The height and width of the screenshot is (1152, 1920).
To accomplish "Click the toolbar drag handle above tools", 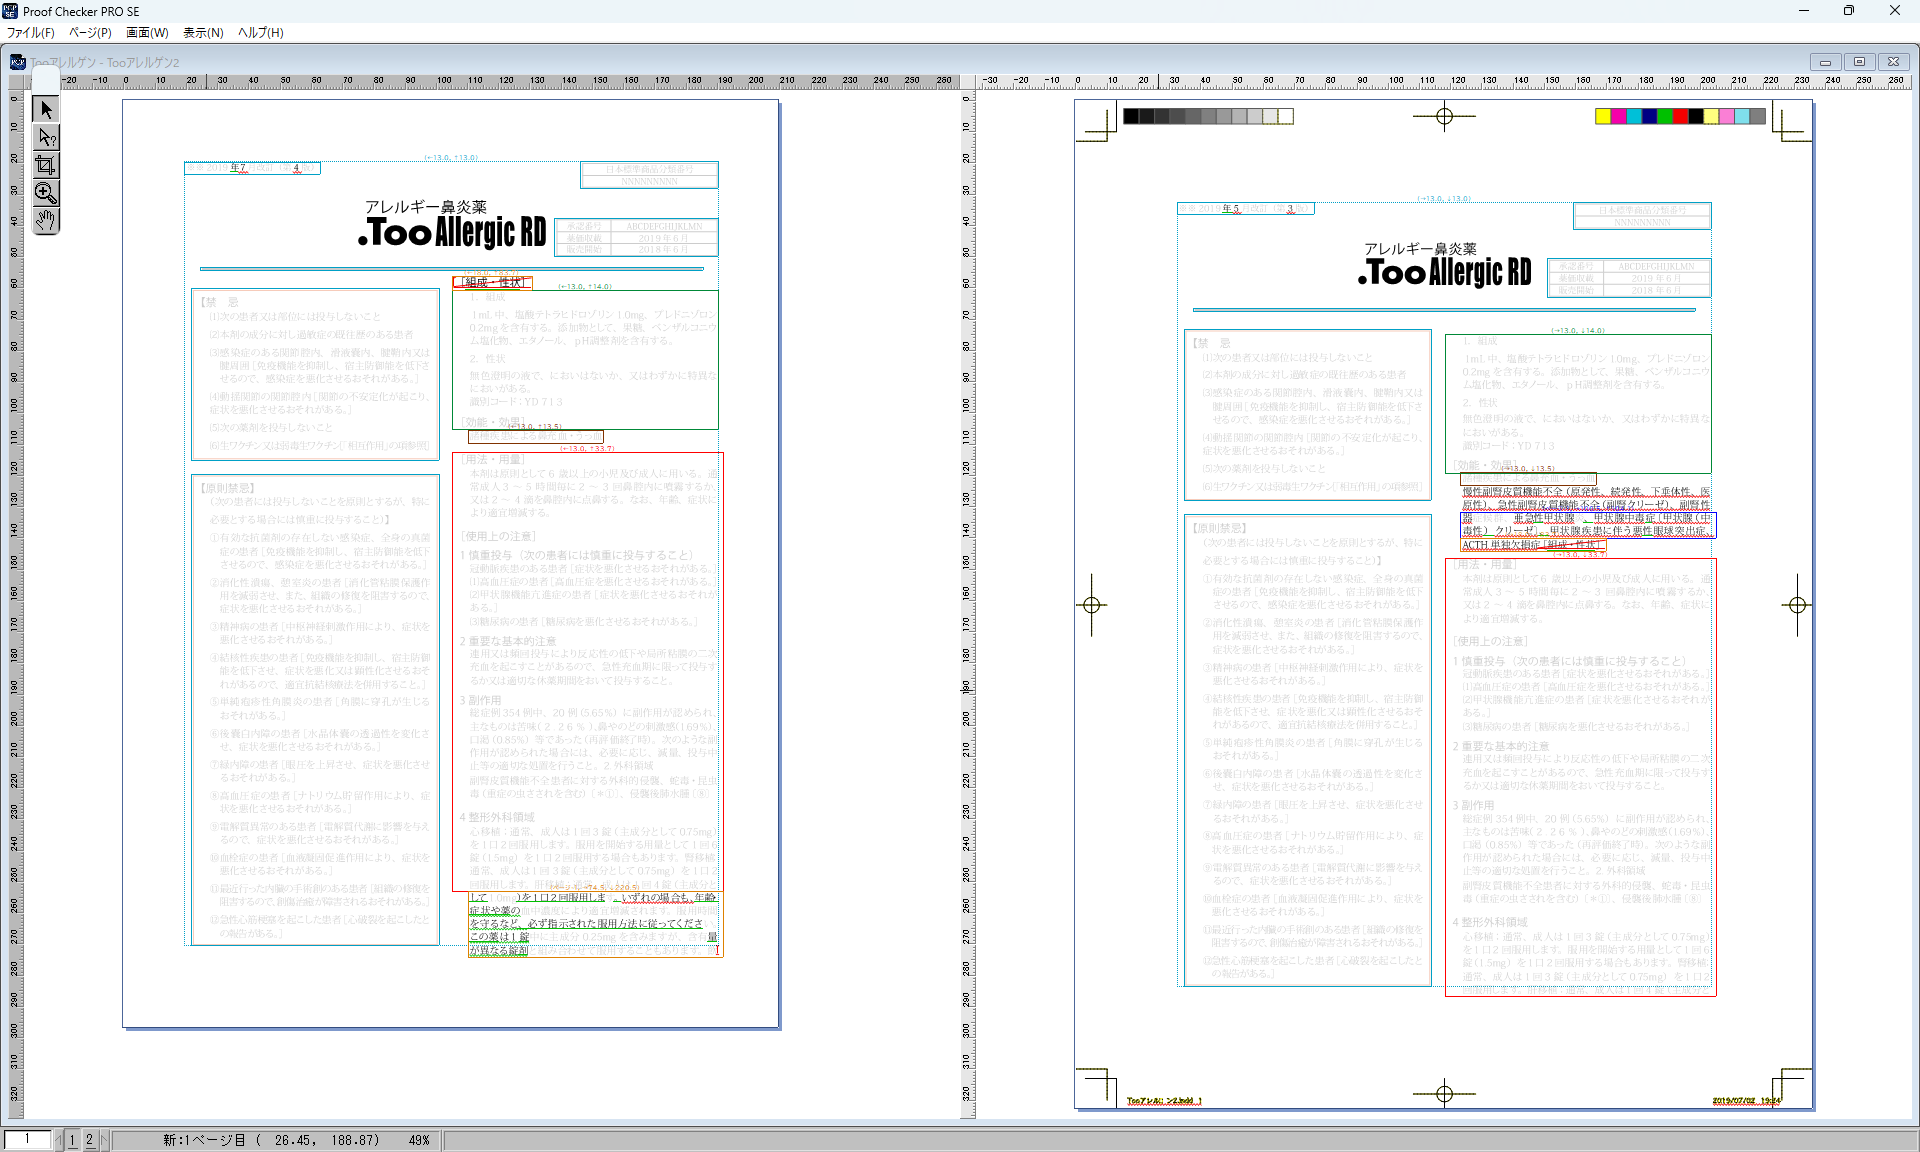I will coord(46,80).
